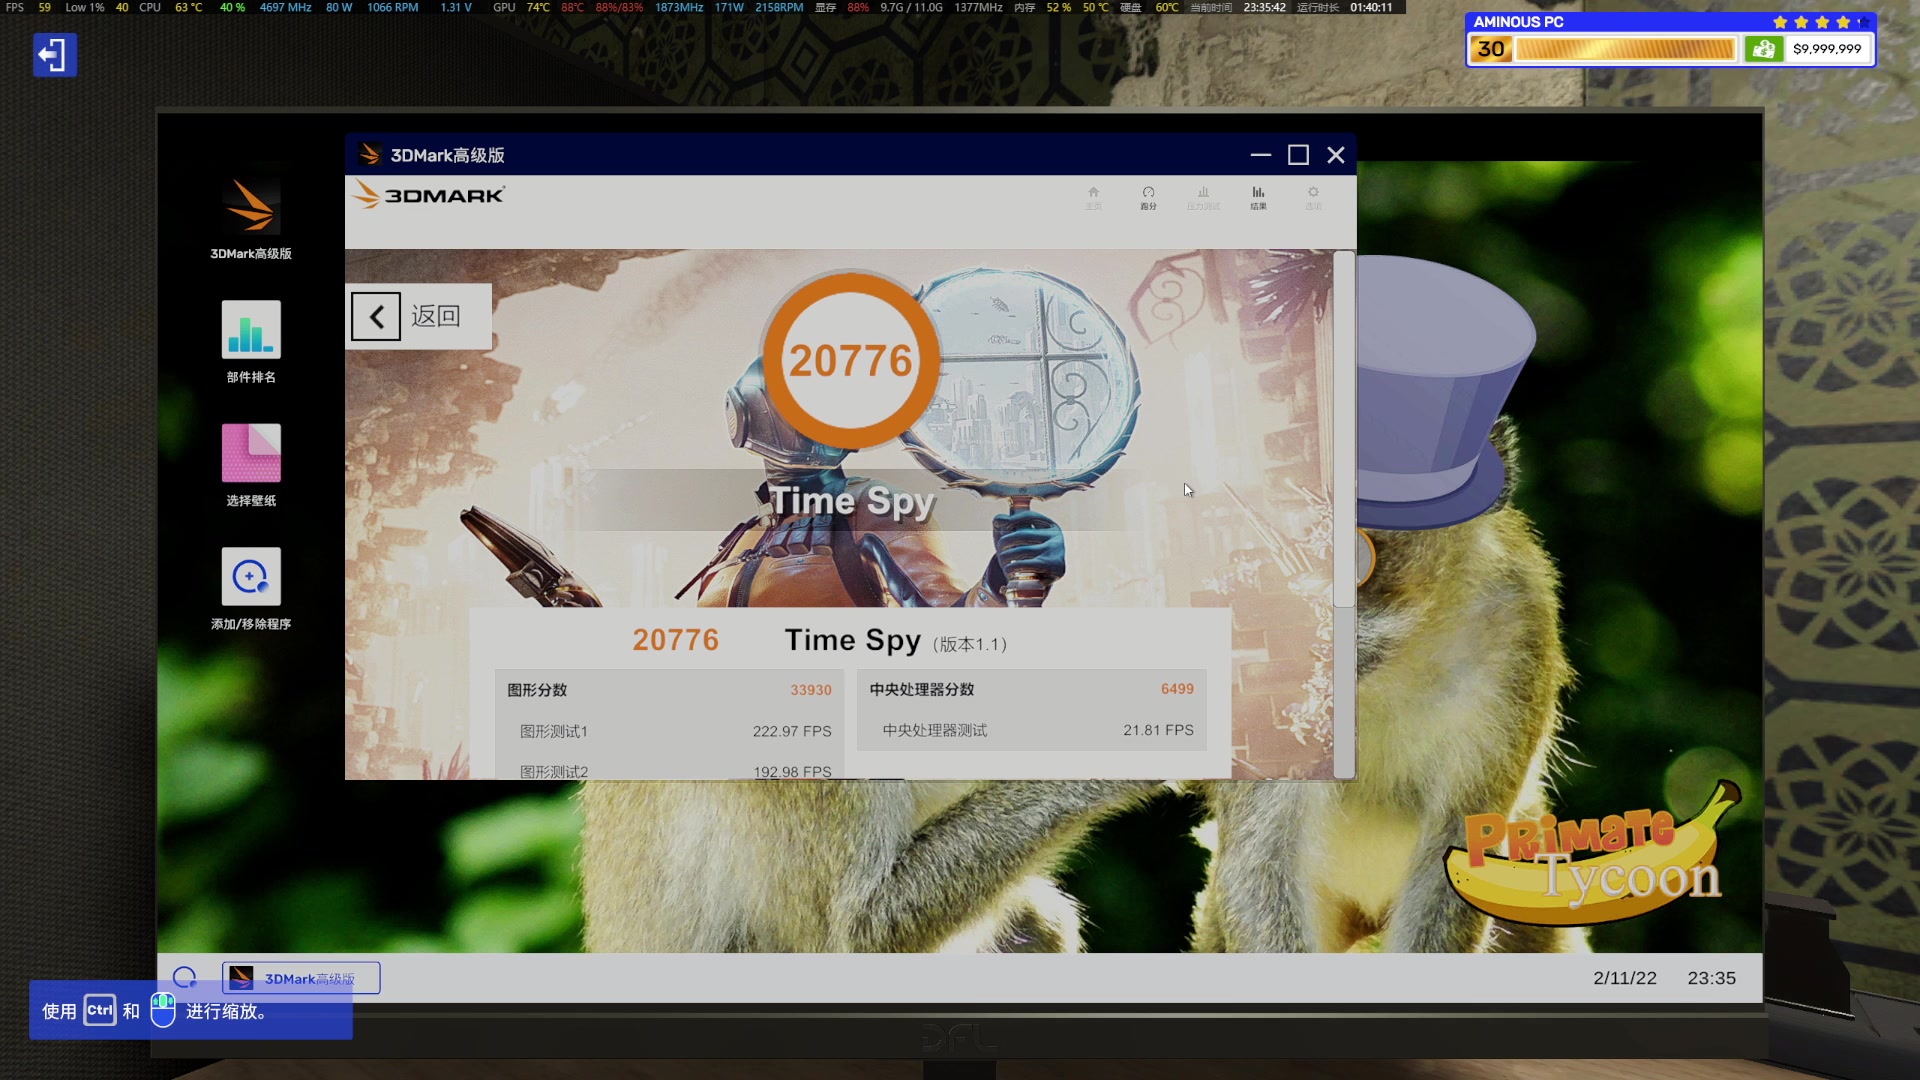Click the taskbar clock 23:35

tap(1711, 978)
